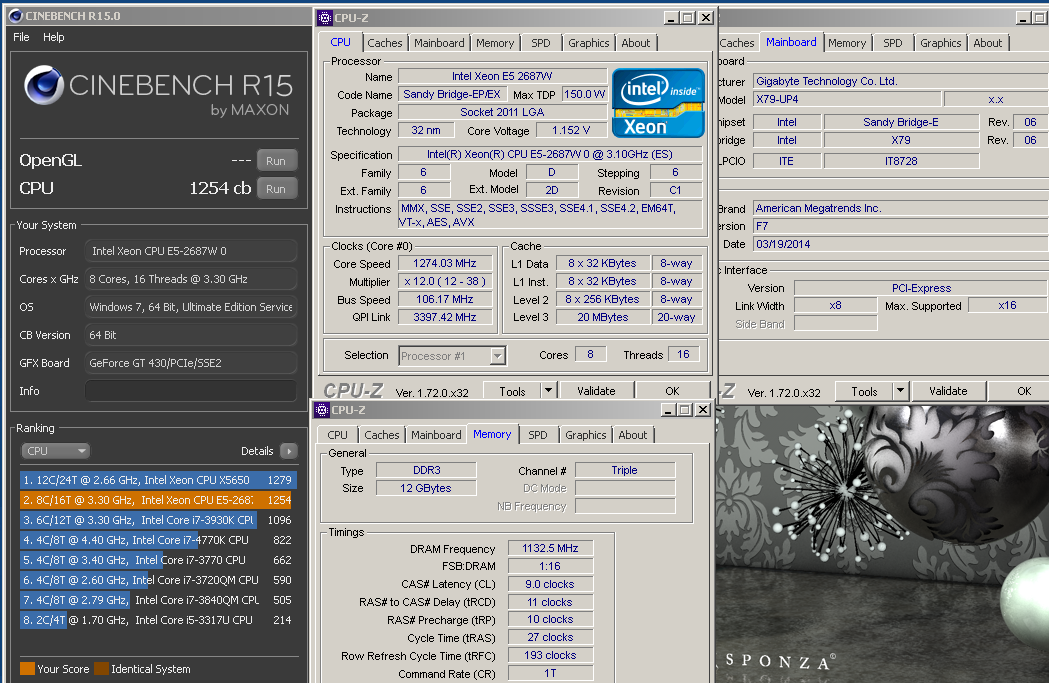Close the memory CPU-Z window
Image resolution: width=1049 pixels, height=683 pixels.
pyautogui.click(x=702, y=409)
